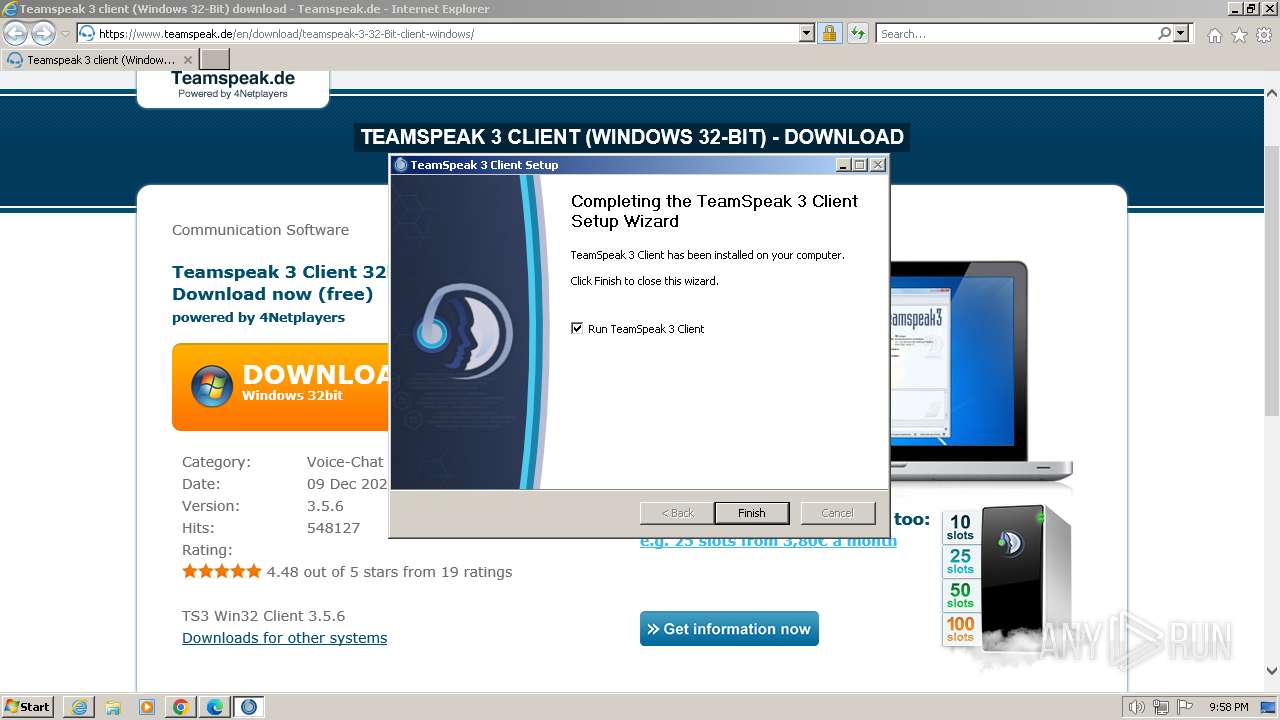Click Get information now button

[x=729, y=629]
